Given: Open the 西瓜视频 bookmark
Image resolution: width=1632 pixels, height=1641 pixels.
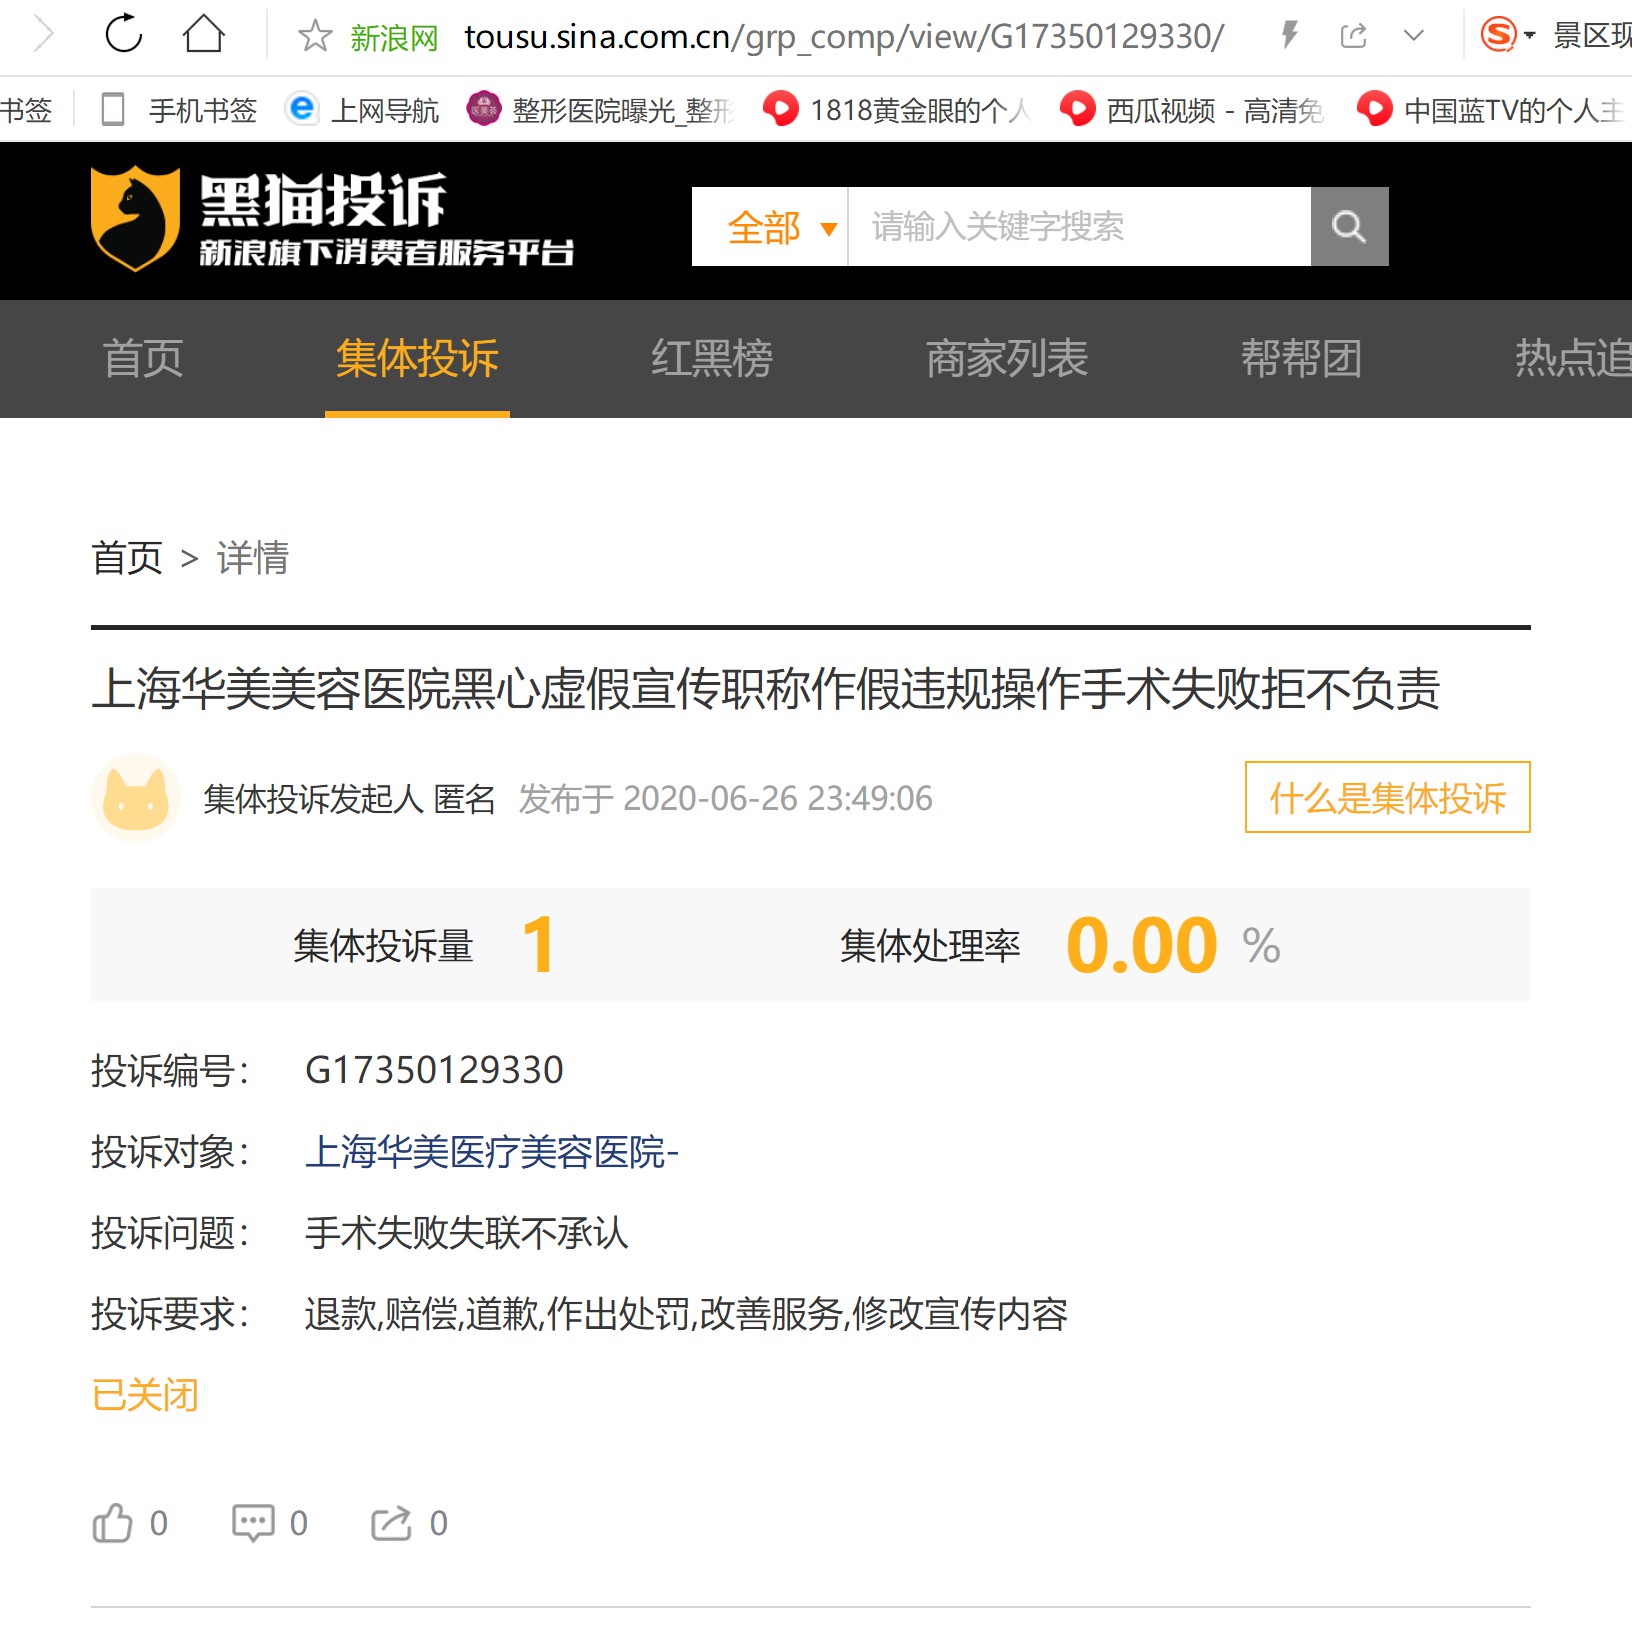Looking at the screenshot, I should coord(1192,109).
